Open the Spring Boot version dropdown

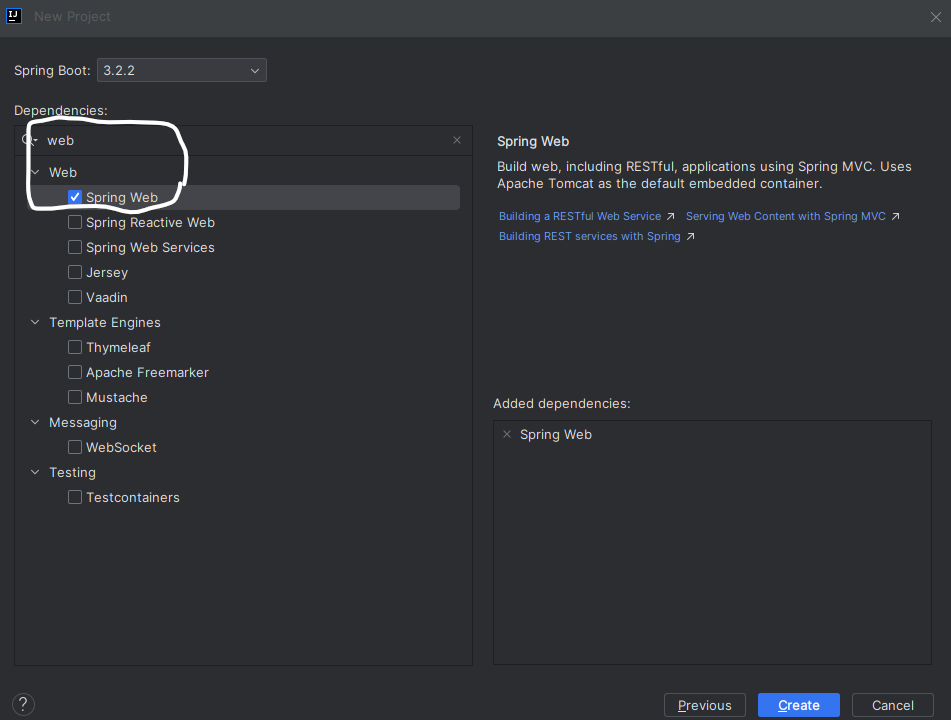182,70
